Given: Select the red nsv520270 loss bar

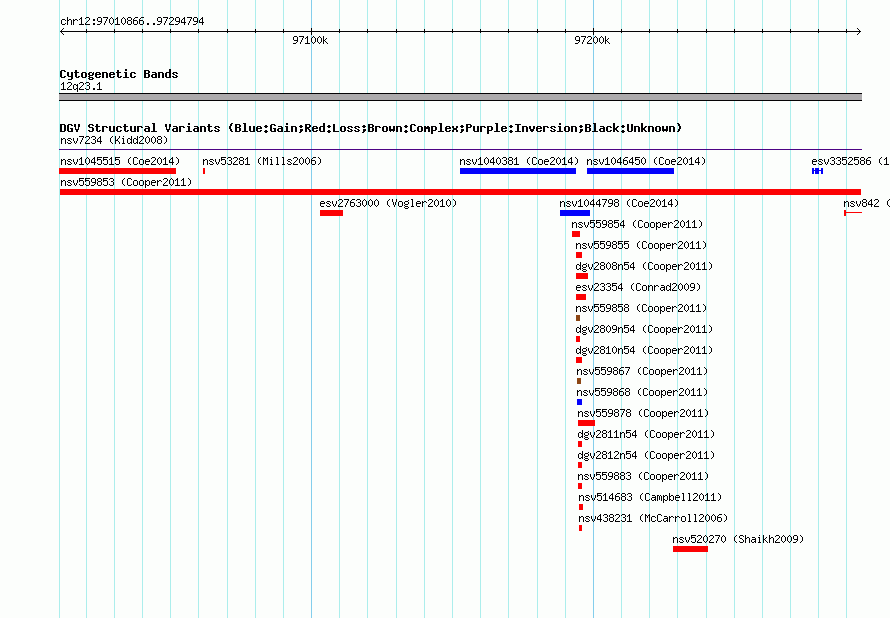Looking at the screenshot, I should (x=690, y=549).
